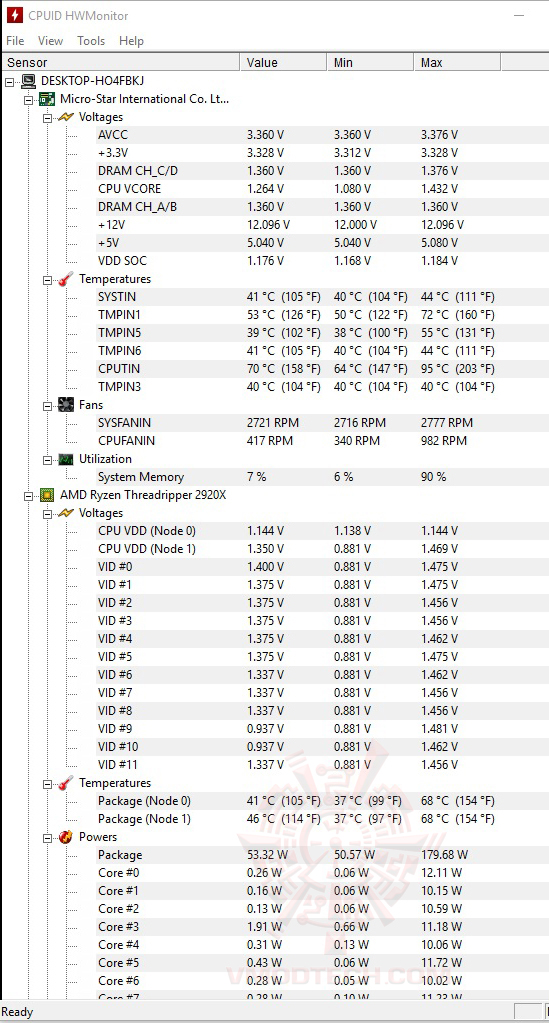The image size is (549, 1023).
Task: Open the View menu
Action: pyautogui.click(x=50, y=40)
